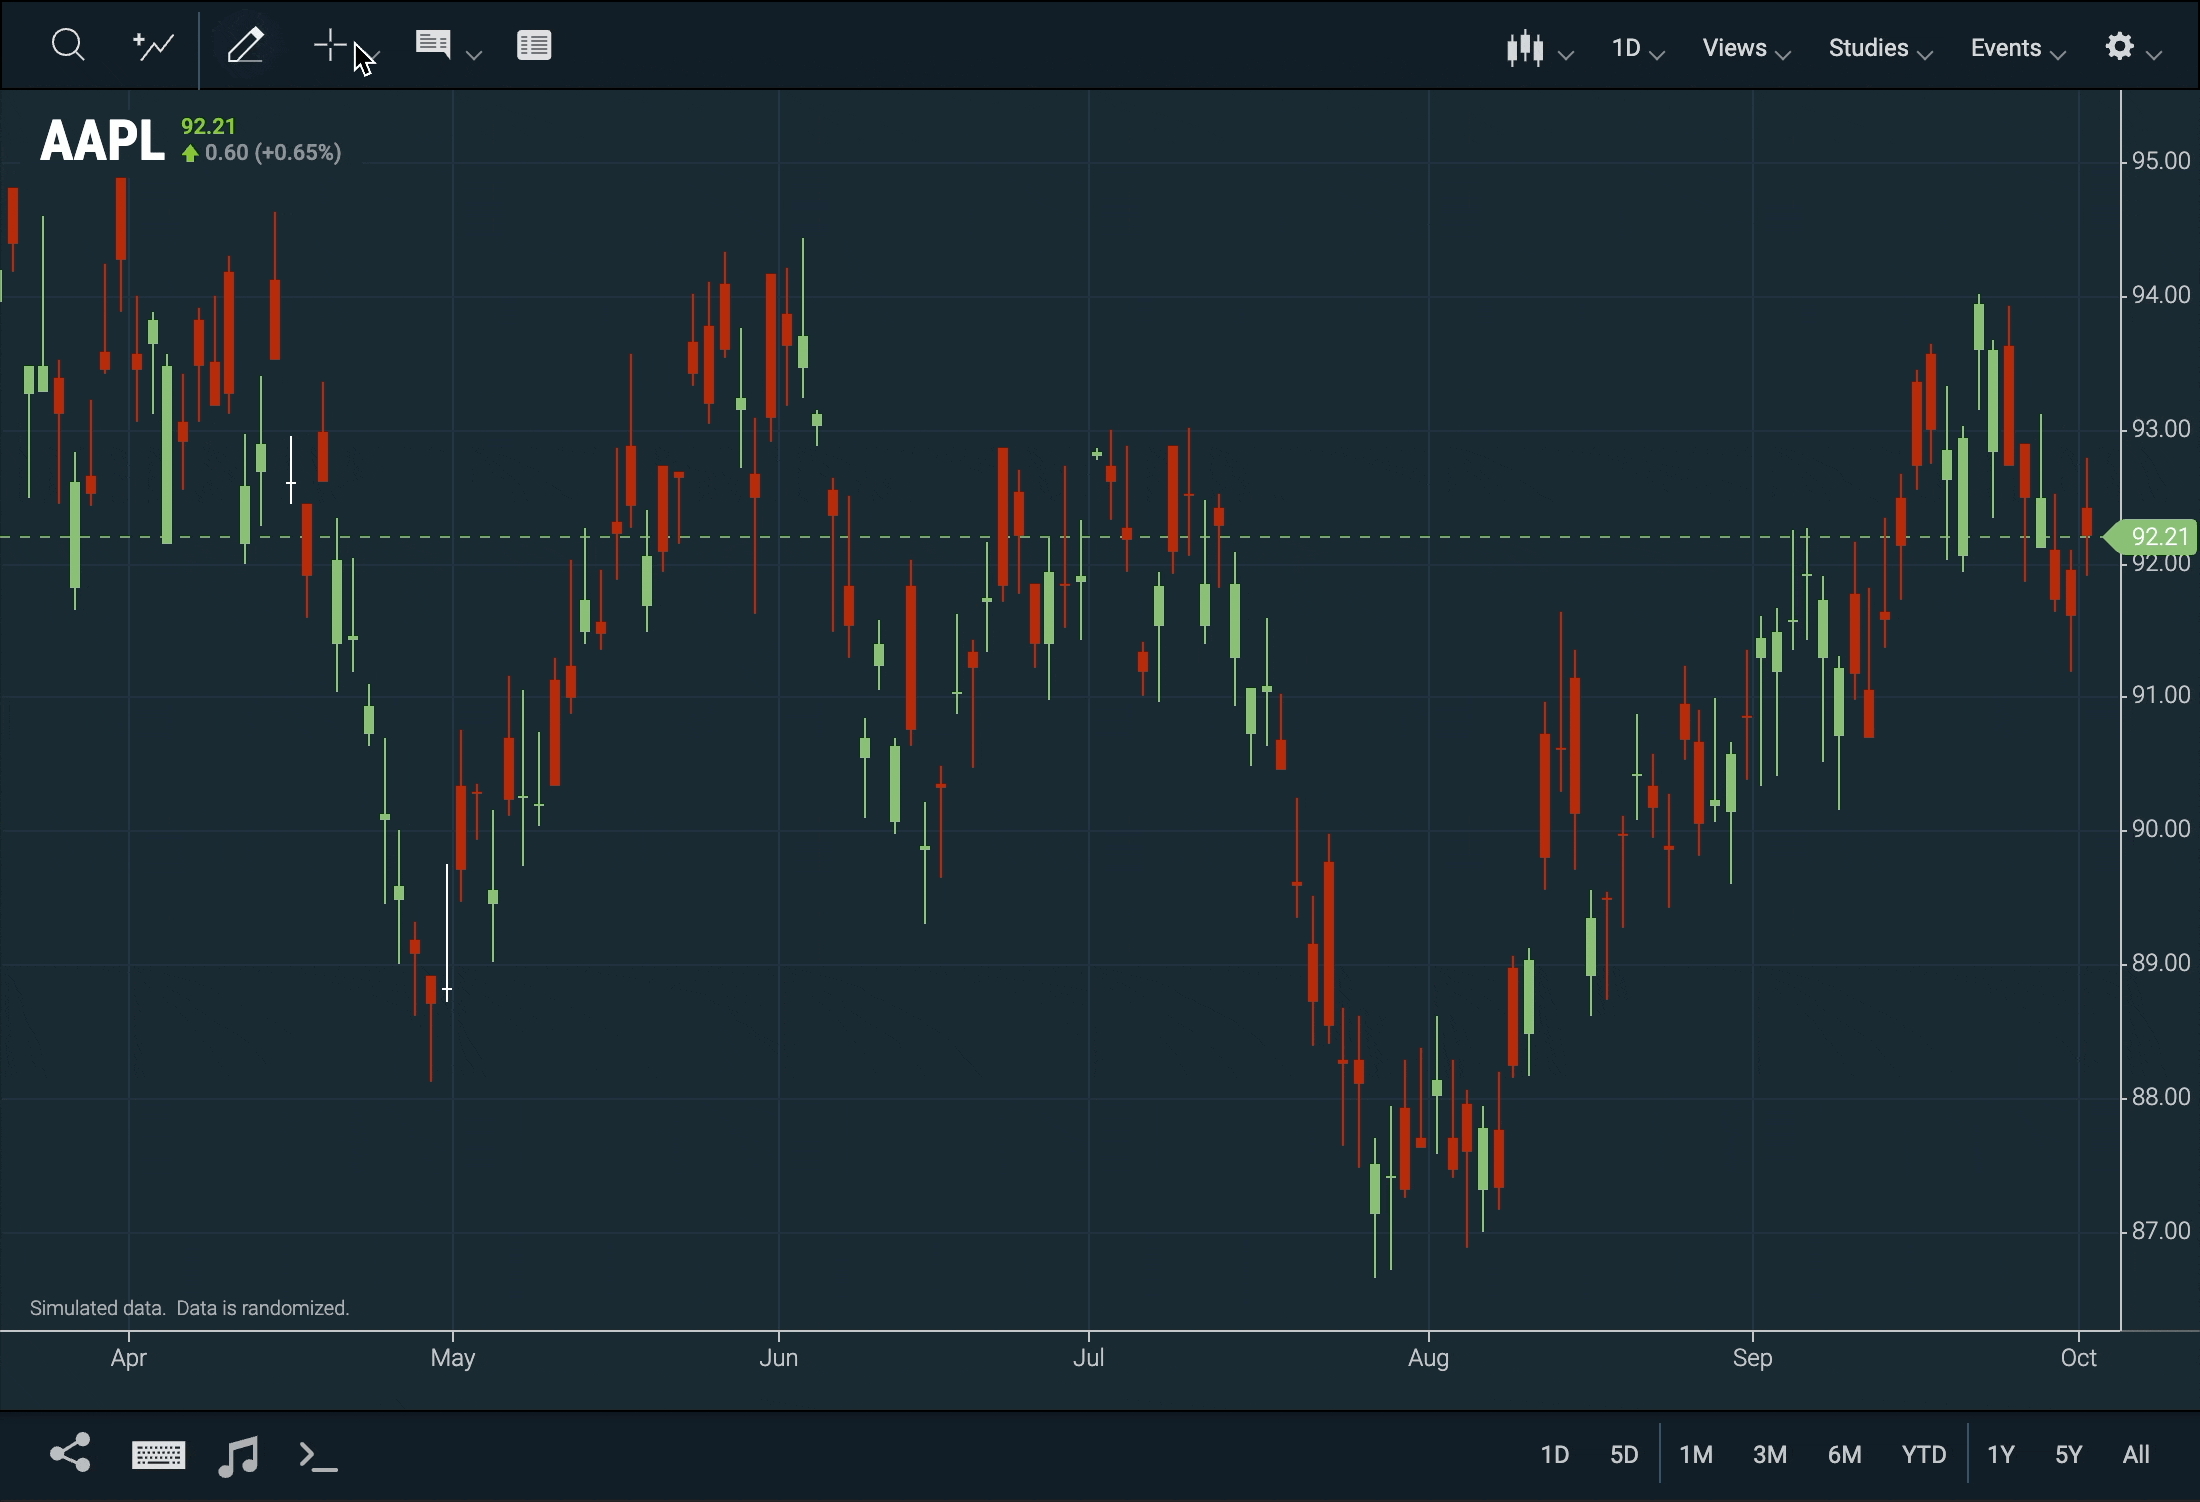Open the Views menu

1745,48
